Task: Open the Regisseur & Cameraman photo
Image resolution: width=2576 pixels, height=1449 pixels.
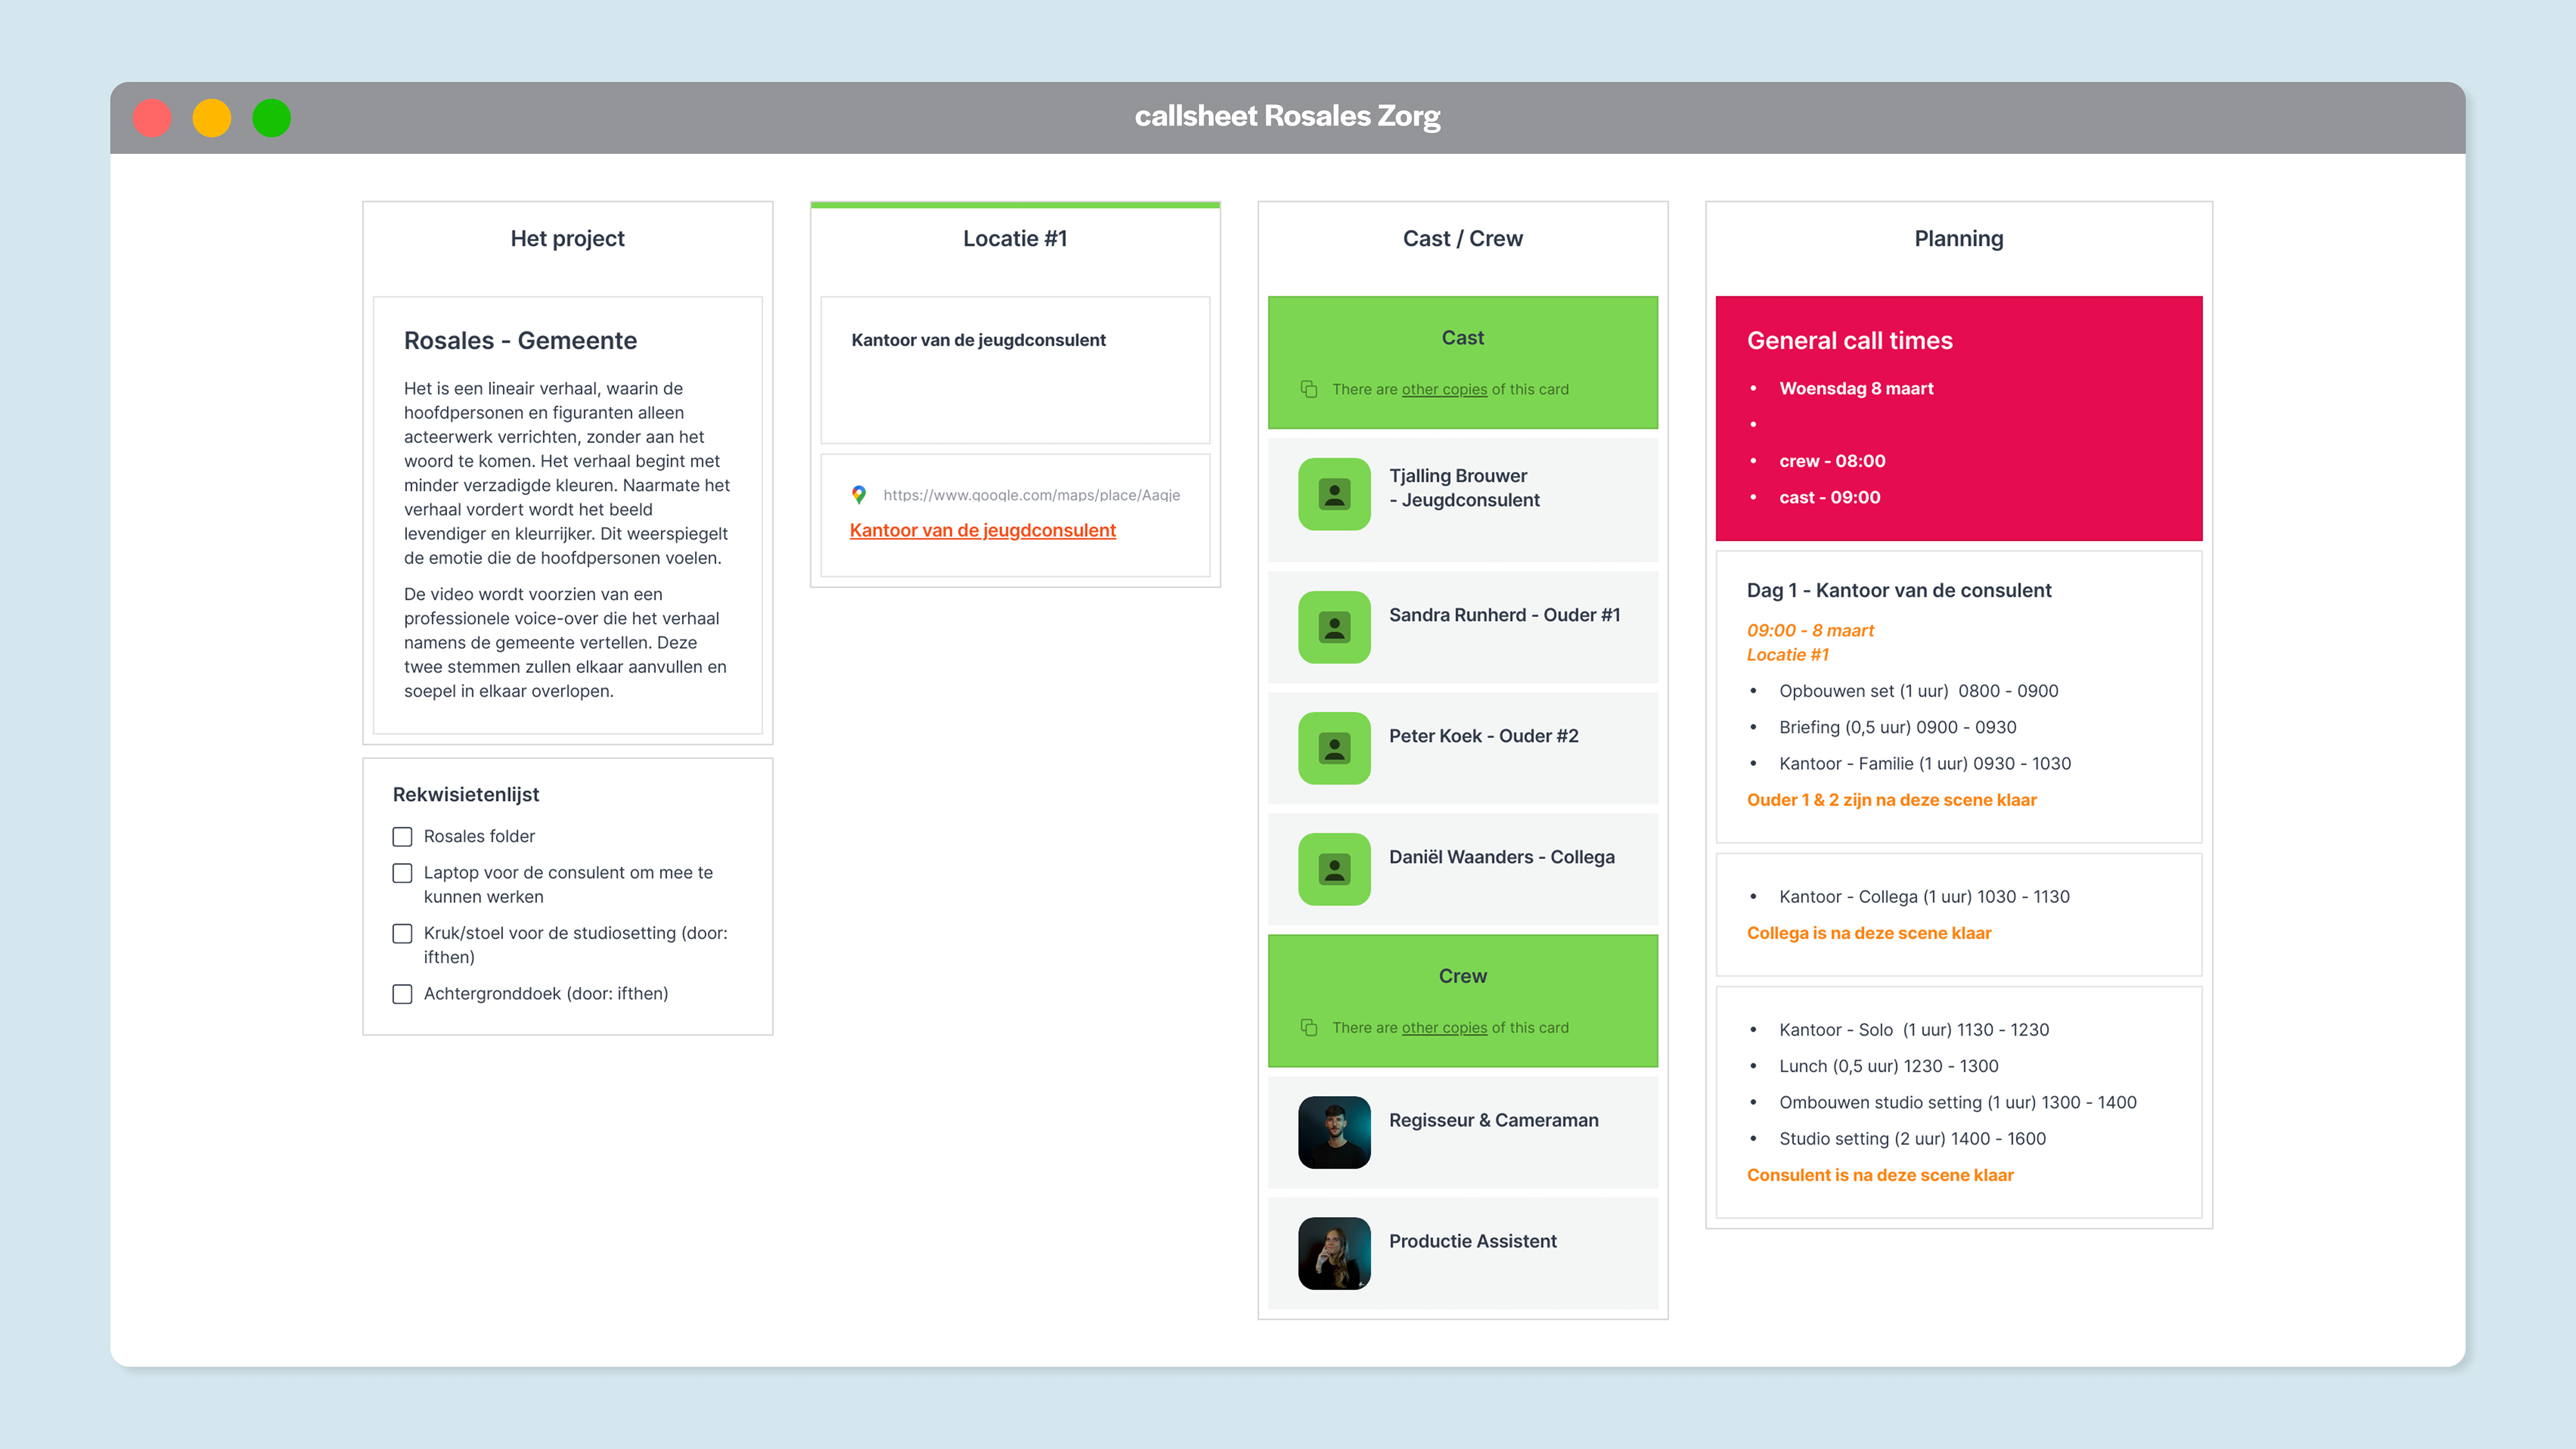Action: pos(1334,1132)
